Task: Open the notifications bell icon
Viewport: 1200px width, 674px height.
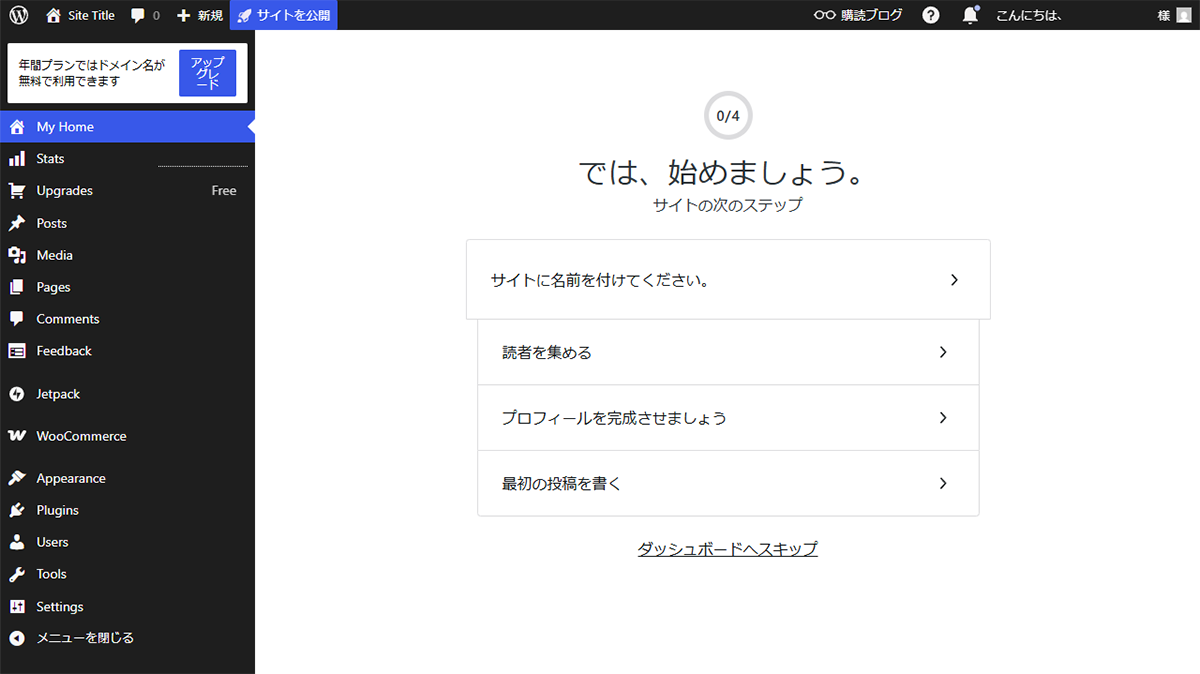Action: point(970,15)
